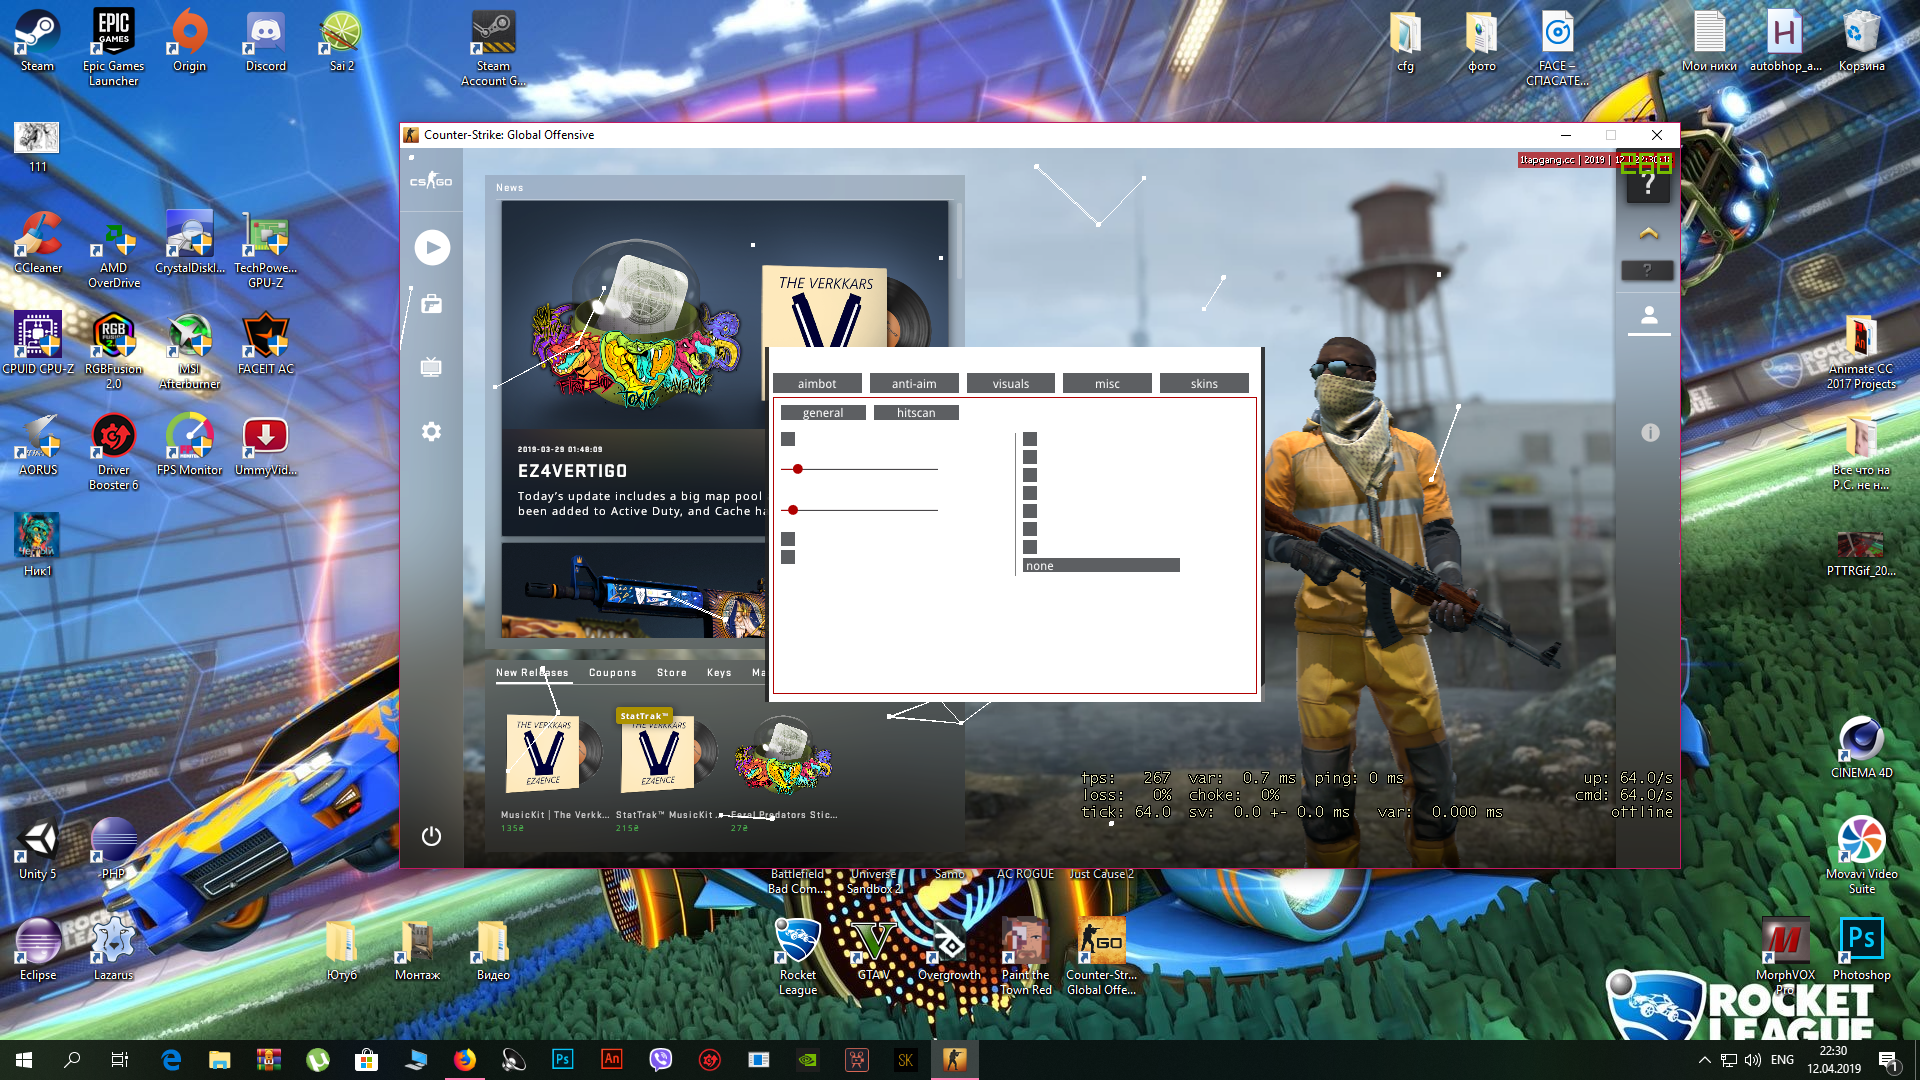
Task: Click the ENG language indicator in system tray
Action: [x=1782, y=1060]
